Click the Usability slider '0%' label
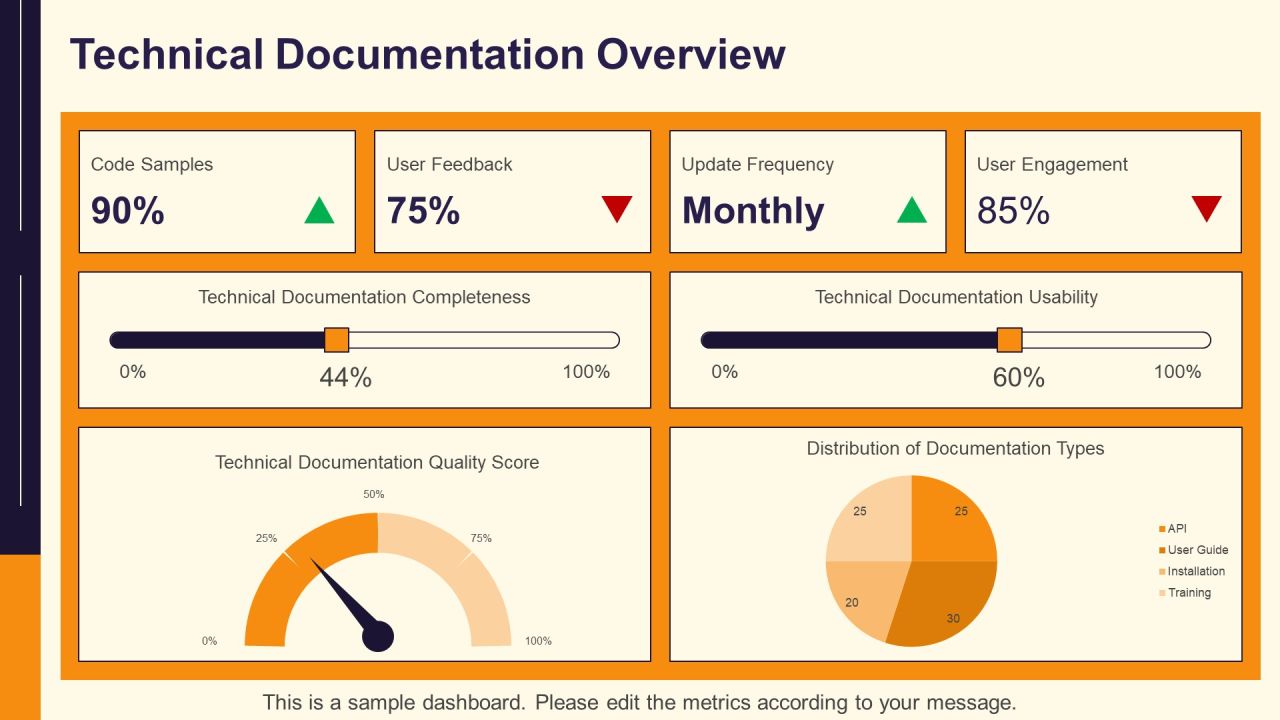 724,372
